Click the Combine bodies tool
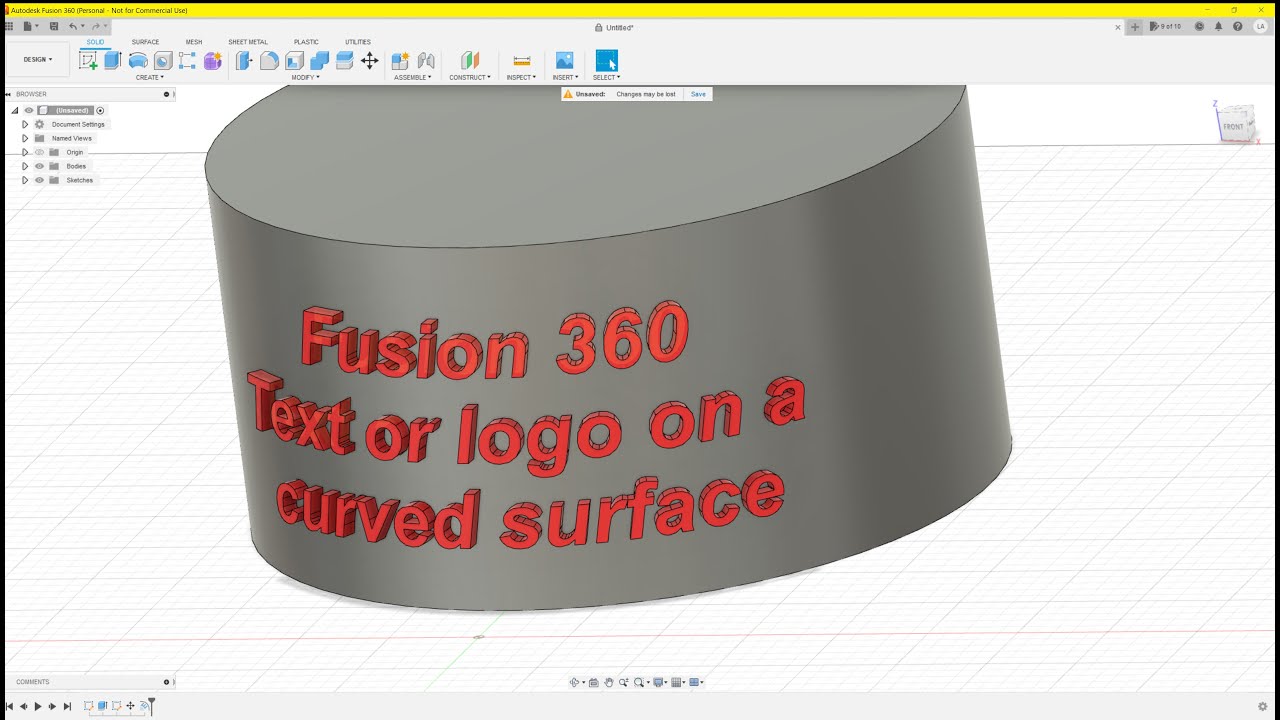 [x=319, y=61]
